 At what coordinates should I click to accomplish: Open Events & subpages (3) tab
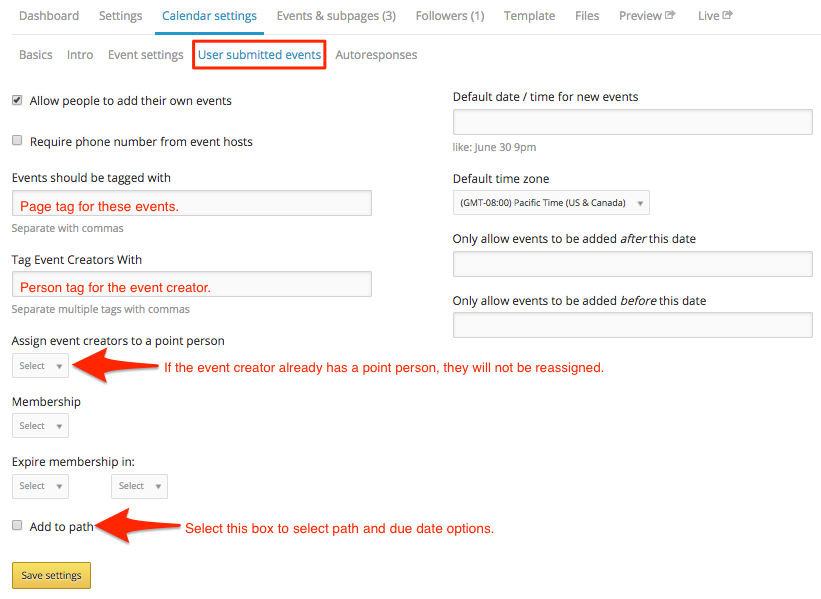pos(336,16)
